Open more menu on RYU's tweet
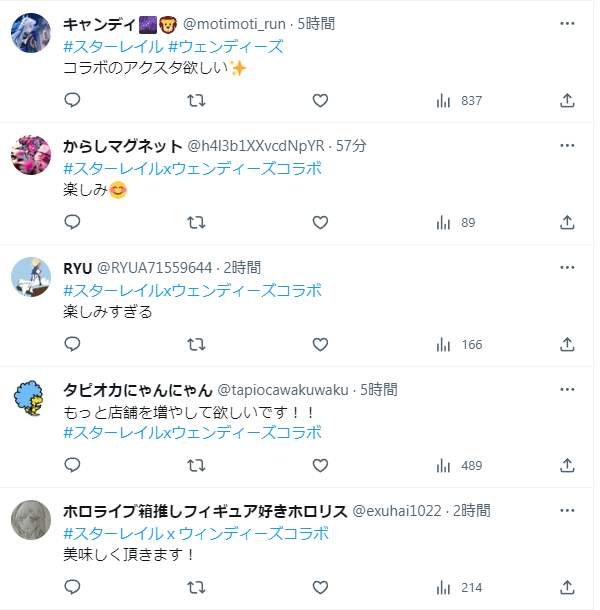 (567, 268)
